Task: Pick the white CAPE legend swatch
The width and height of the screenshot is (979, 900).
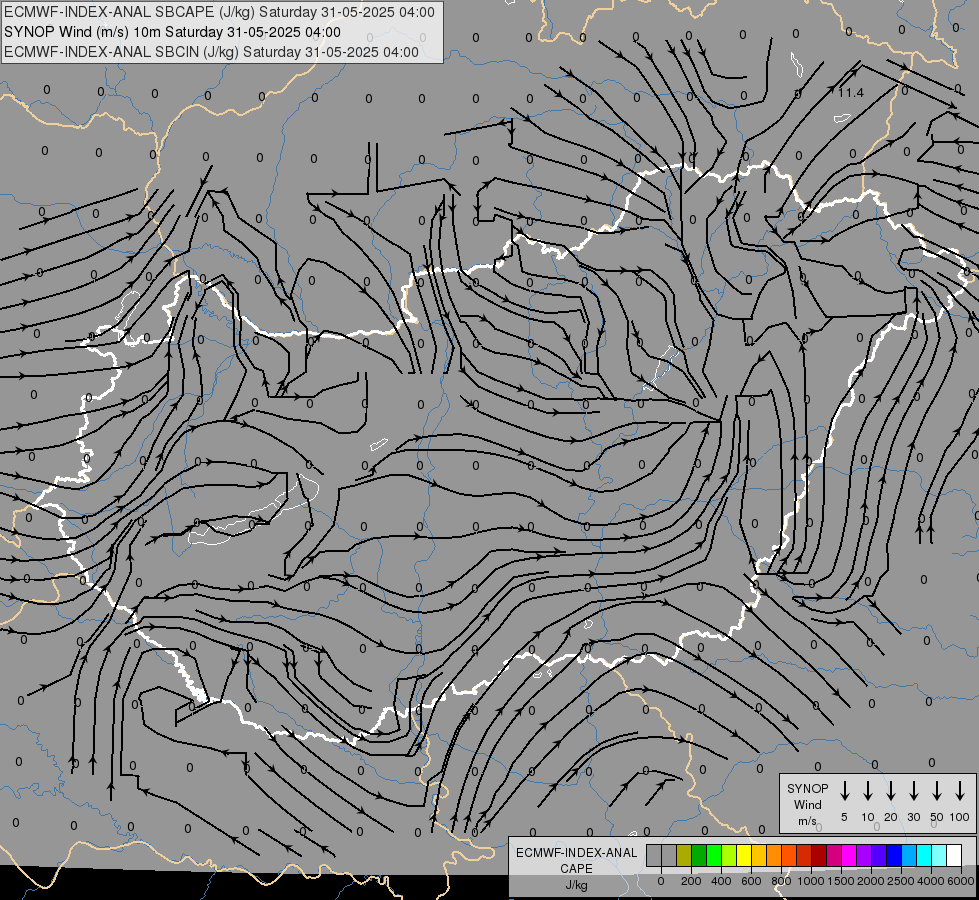Action: (955, 855)
